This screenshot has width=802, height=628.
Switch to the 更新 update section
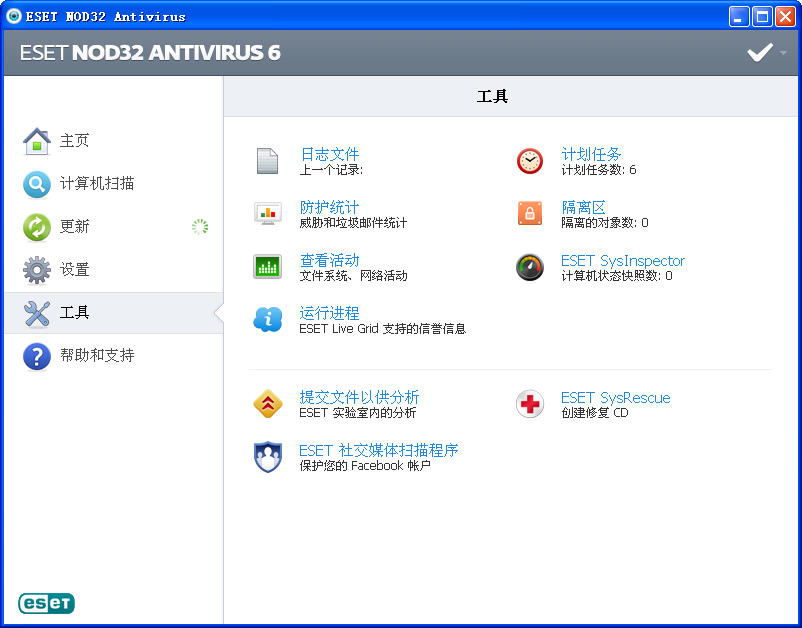click(x=74, y=227)
